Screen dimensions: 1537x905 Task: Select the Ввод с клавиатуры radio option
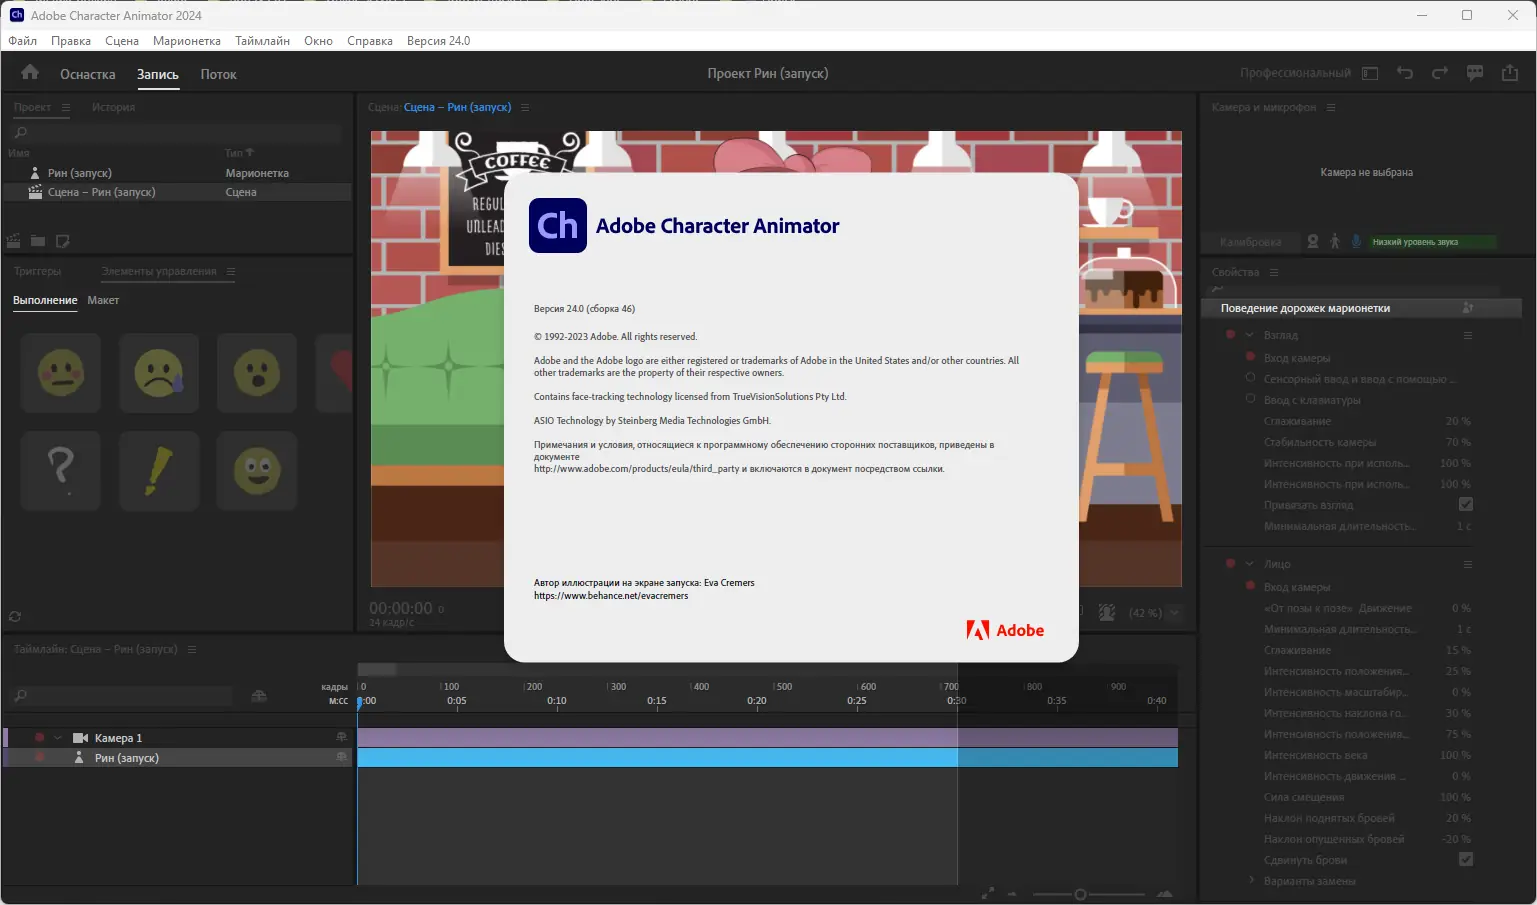pyautogui.click(x=1250, y=399)
